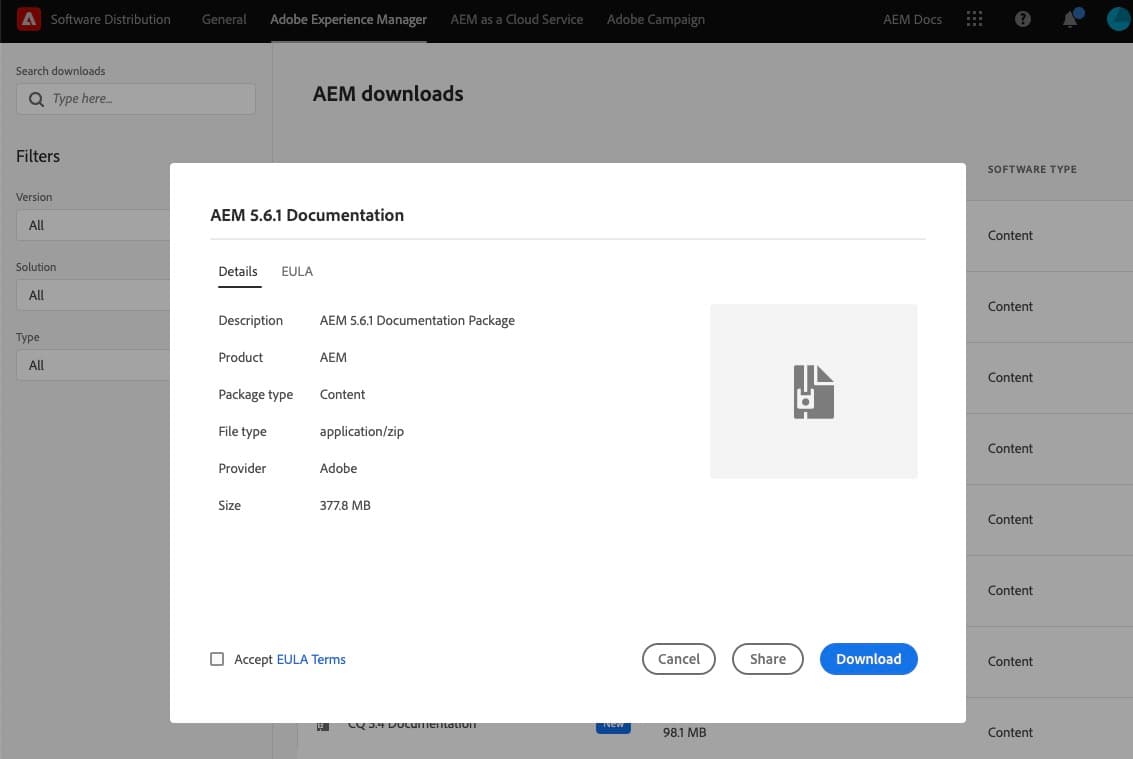Click the search magnifier icon
Screen dimensions: 1133x759
click(37, 98)
